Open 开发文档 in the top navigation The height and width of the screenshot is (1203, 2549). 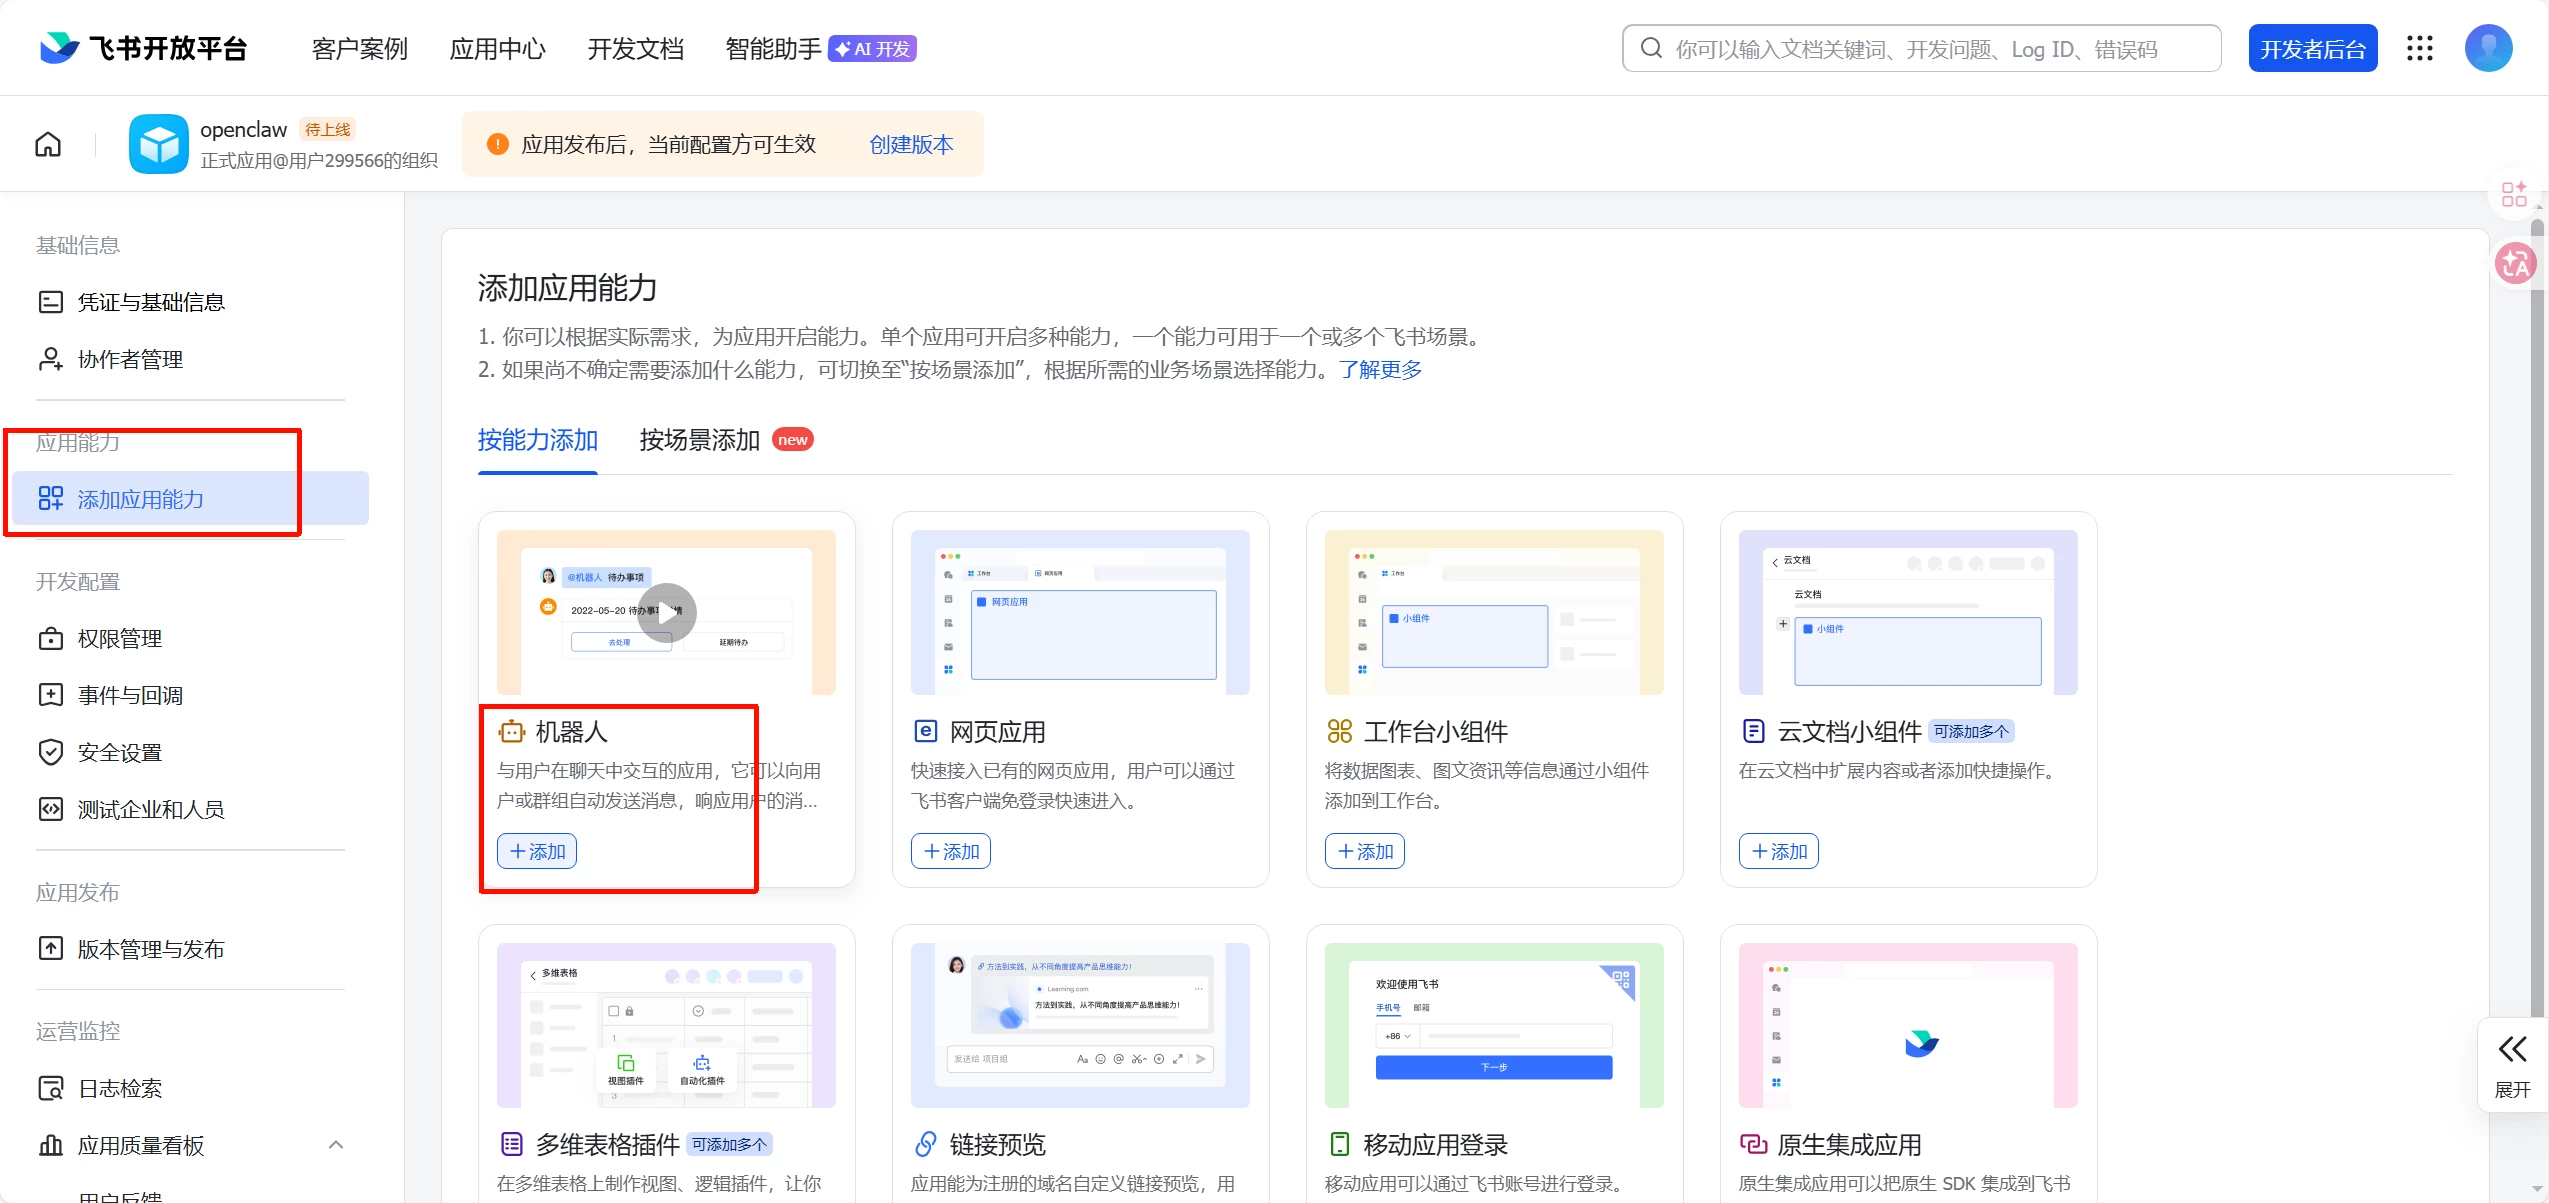pyautogui.click(x=635, y=49)
